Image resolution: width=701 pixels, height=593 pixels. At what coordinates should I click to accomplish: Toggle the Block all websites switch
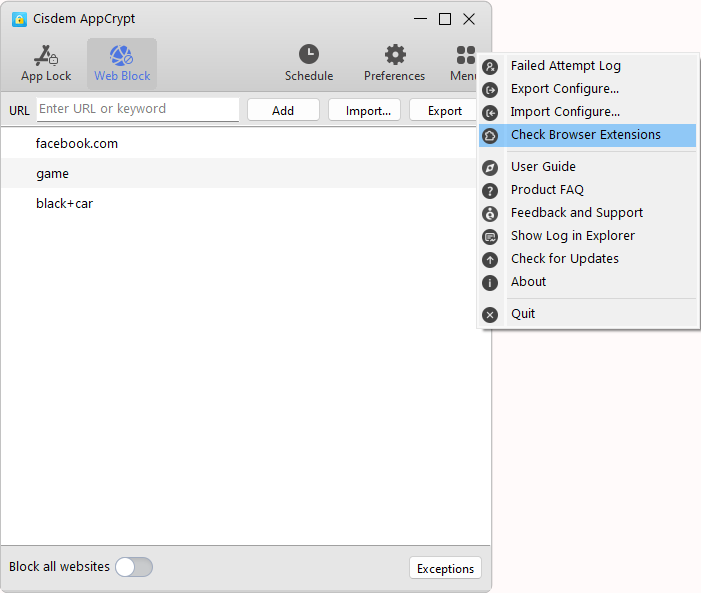[x=134, y=567]
